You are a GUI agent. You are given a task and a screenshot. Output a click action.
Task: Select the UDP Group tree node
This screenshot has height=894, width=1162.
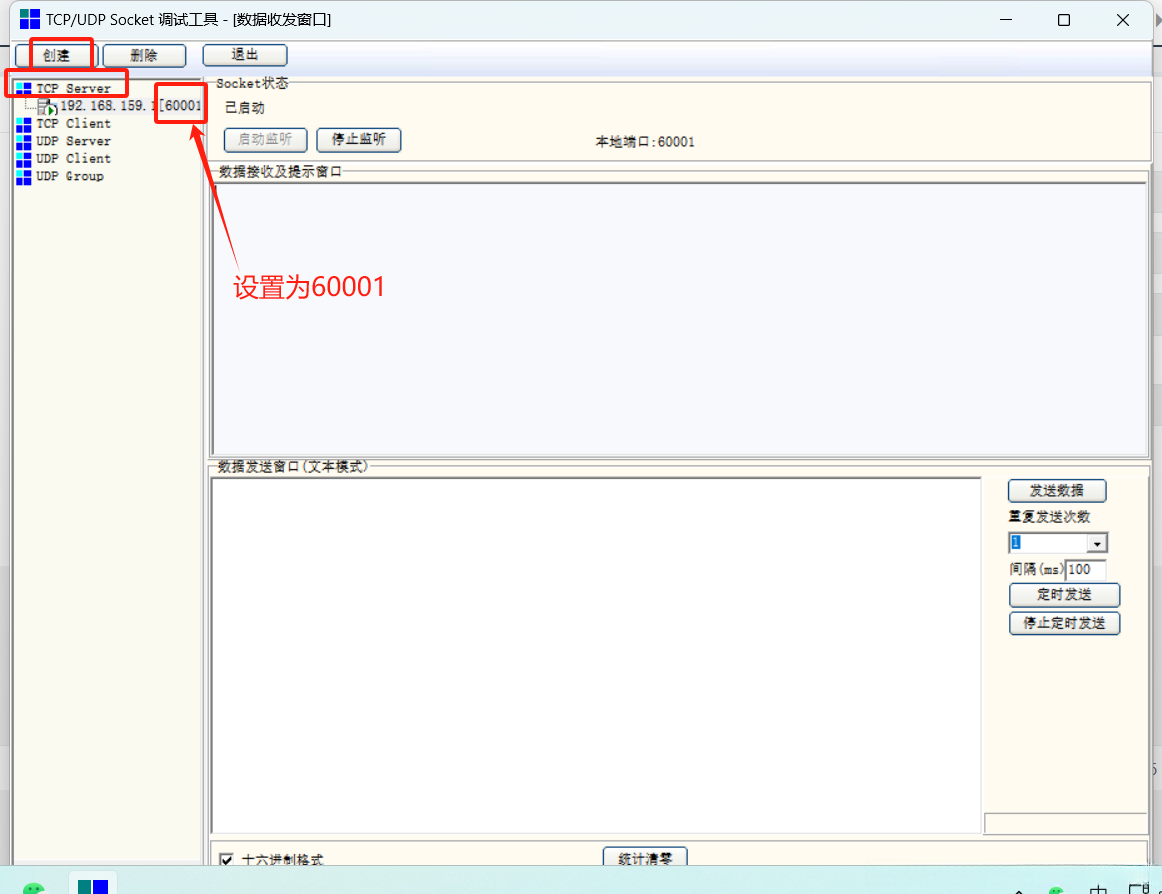(70, 176)
